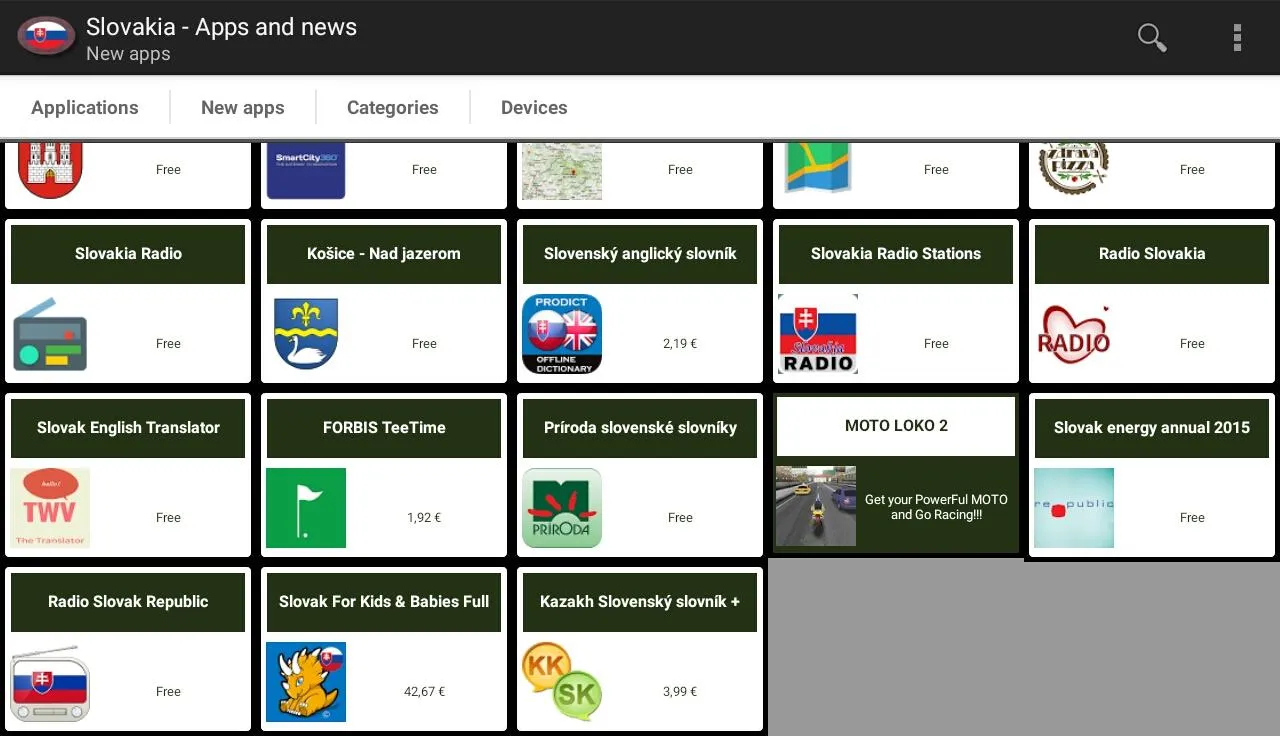This screenshot has height=736, width=1280.
Task: Click the Príroda slovenské slovníky title text
Action: coord(640,428)
